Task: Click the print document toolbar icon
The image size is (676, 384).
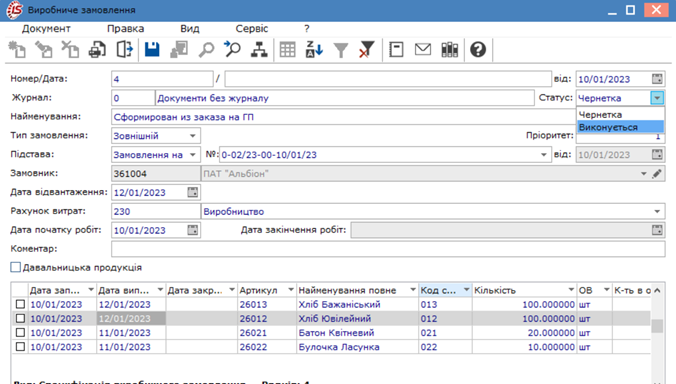Action: [97, 50]
